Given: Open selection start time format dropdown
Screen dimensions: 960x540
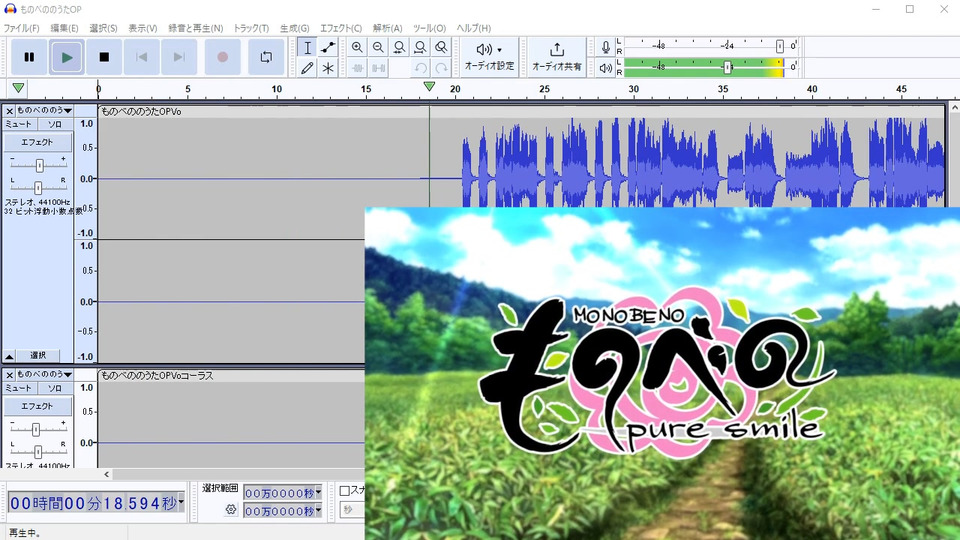Looking at the screenshot, I should point(318,492).
